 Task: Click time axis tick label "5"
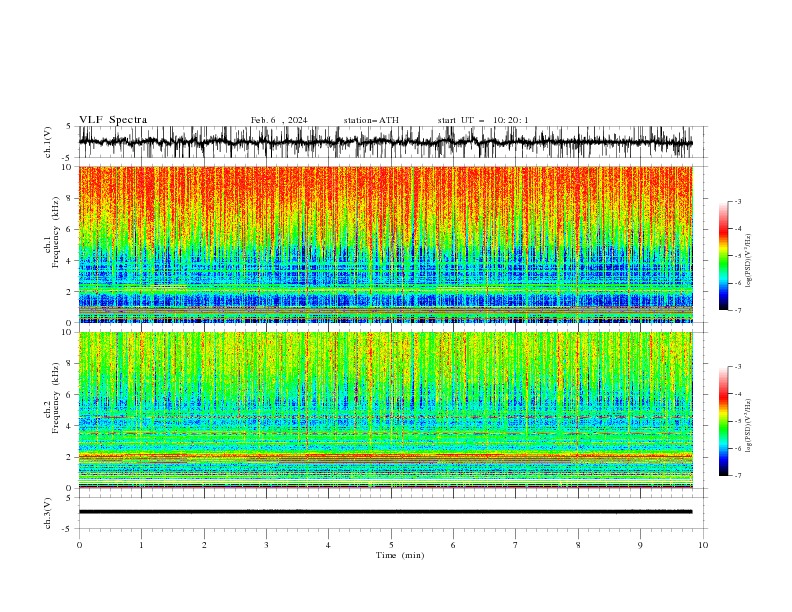pyautogui.click(x=391, y=545)
